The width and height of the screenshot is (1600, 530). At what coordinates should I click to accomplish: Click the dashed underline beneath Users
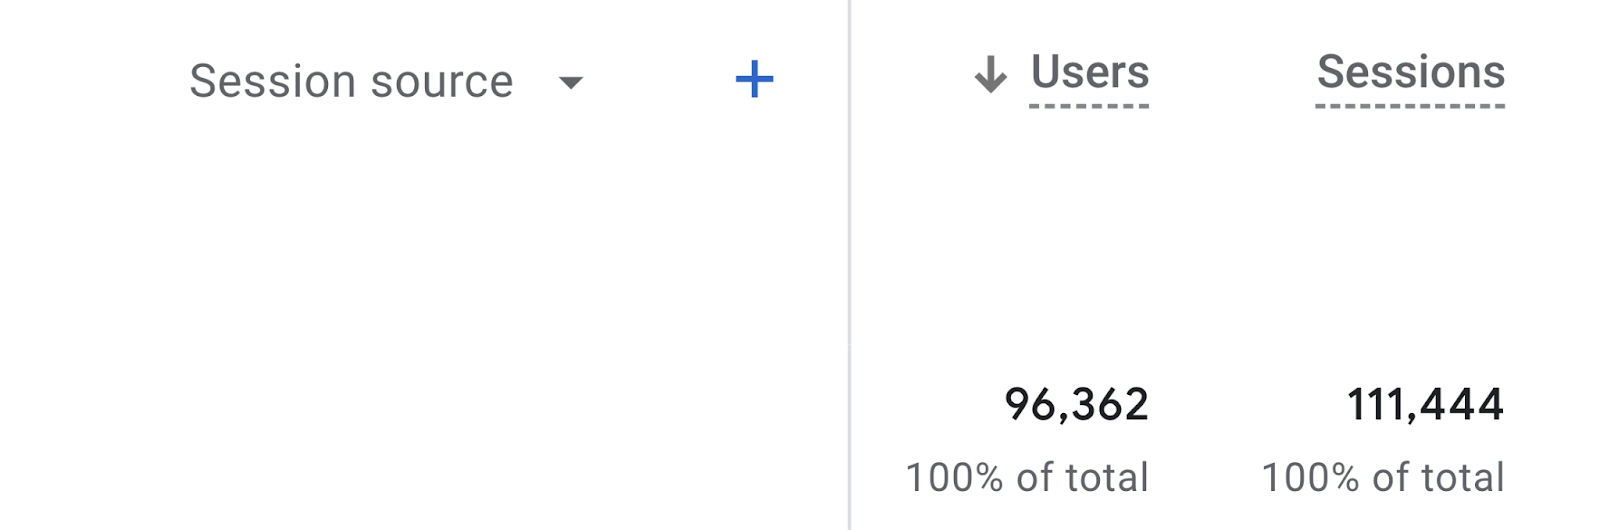coord(1089,105)
